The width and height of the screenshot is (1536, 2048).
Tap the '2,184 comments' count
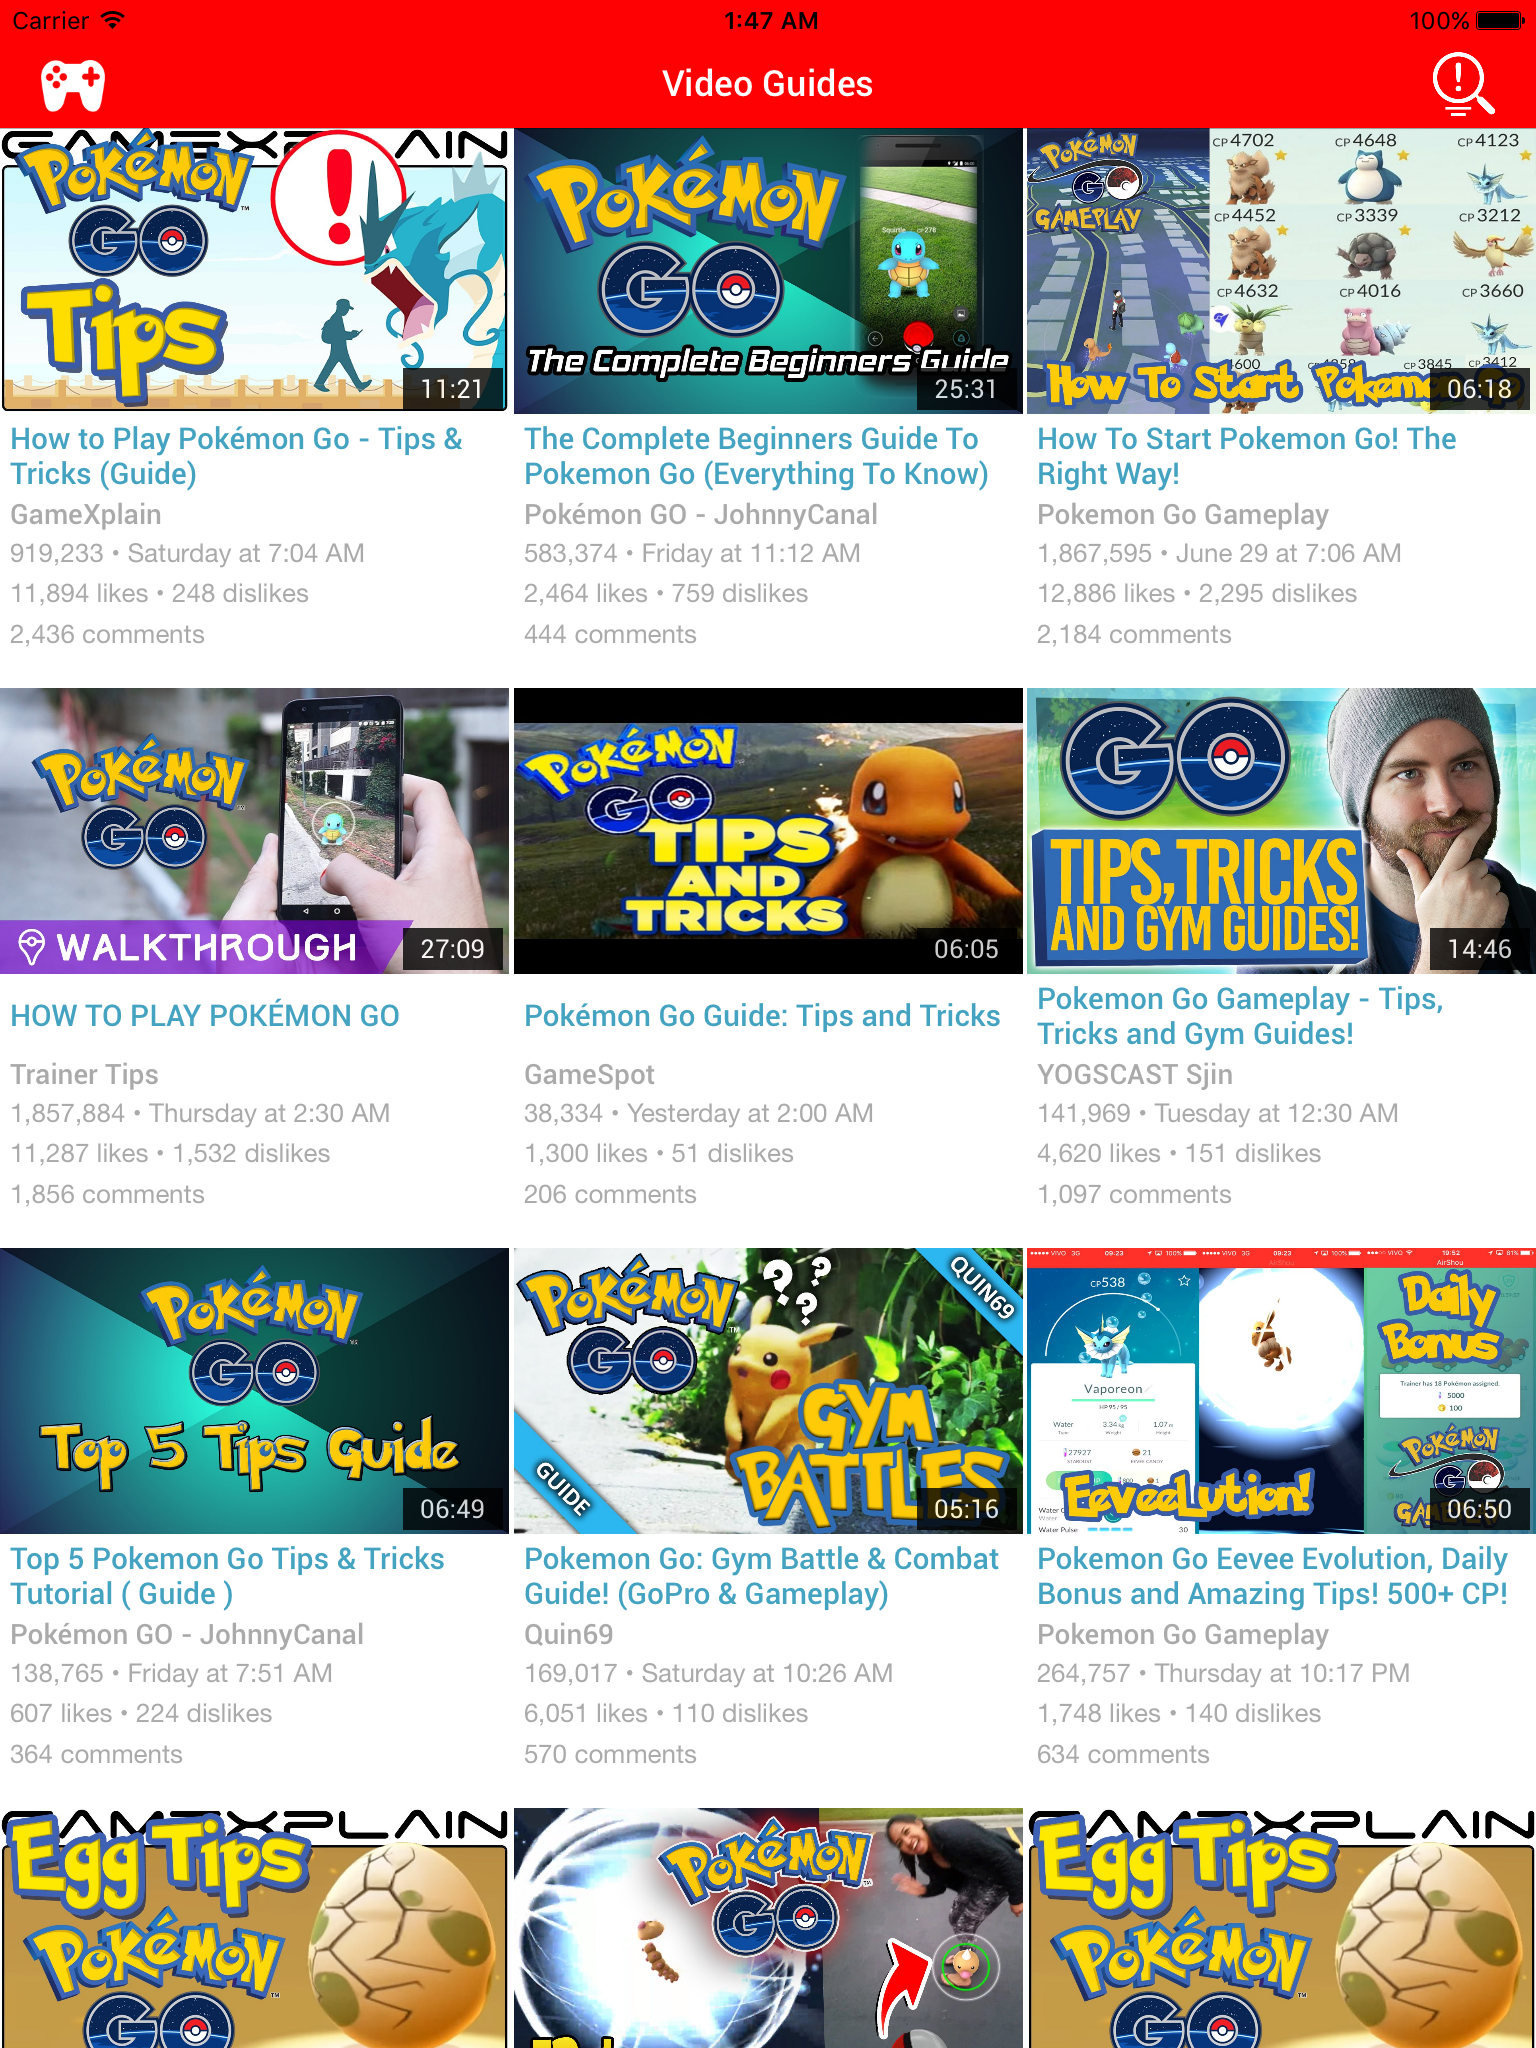click(x=1134, y=635)
